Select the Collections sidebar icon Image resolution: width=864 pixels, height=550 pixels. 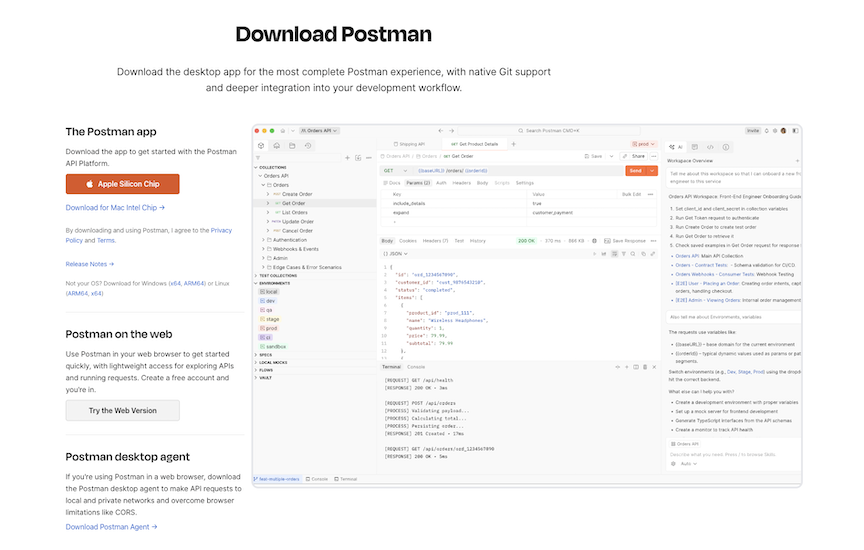261,145
